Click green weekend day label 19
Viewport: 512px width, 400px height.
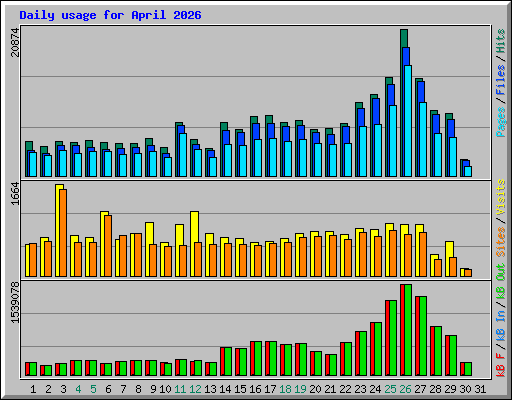point(300,389)
